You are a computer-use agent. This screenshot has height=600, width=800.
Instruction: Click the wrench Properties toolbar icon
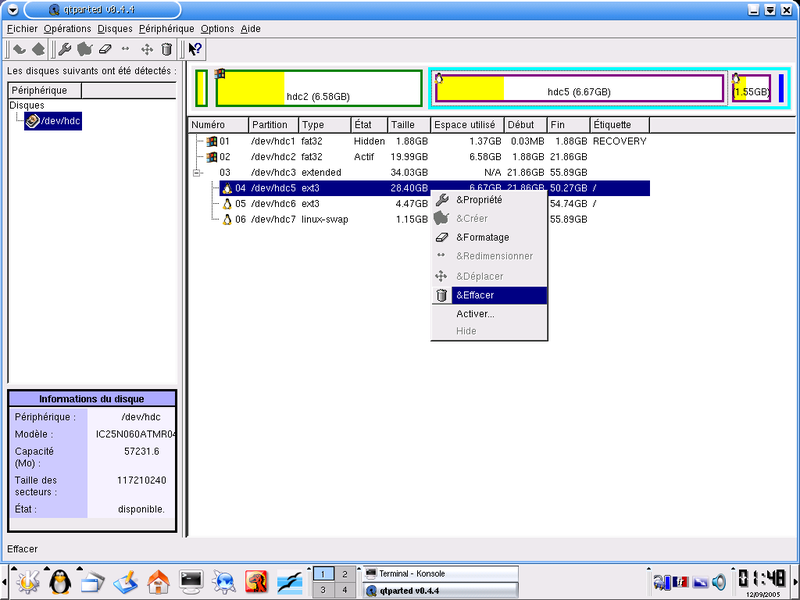point(65,49)
